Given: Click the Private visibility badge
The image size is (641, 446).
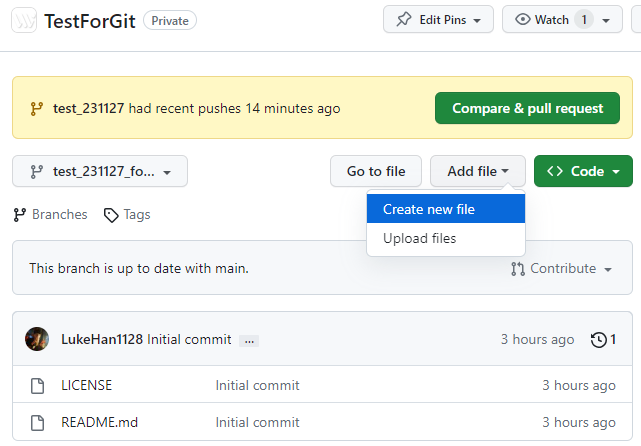Looking at the screenshot, I should [170, 20].
